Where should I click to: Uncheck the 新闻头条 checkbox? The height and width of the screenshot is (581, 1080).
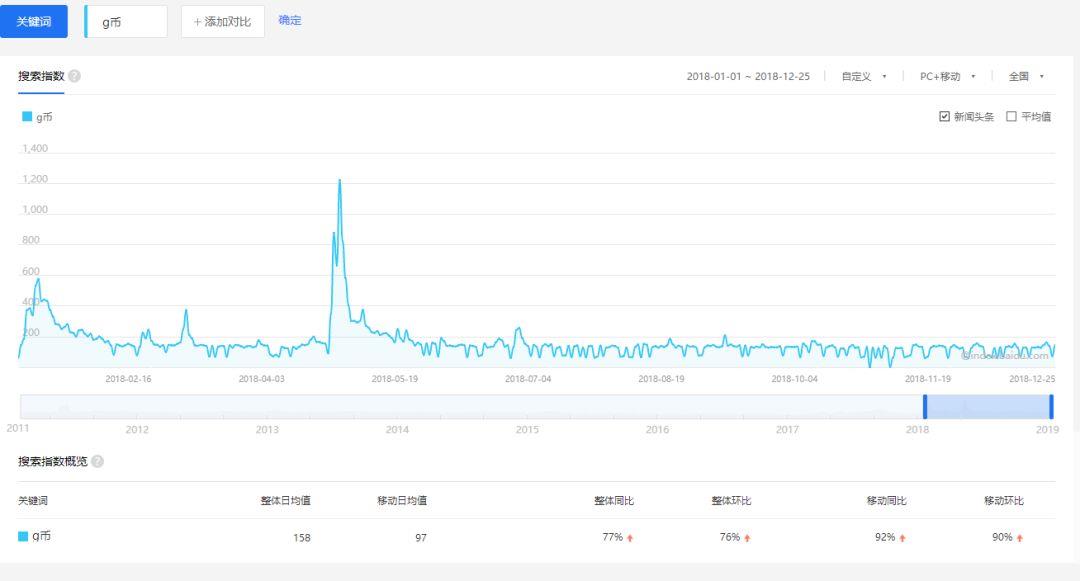(x=944, y=117)
